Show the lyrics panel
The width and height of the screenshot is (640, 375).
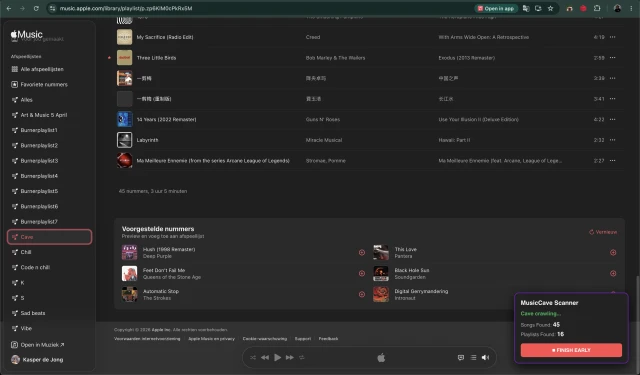(x=461, y=357)
